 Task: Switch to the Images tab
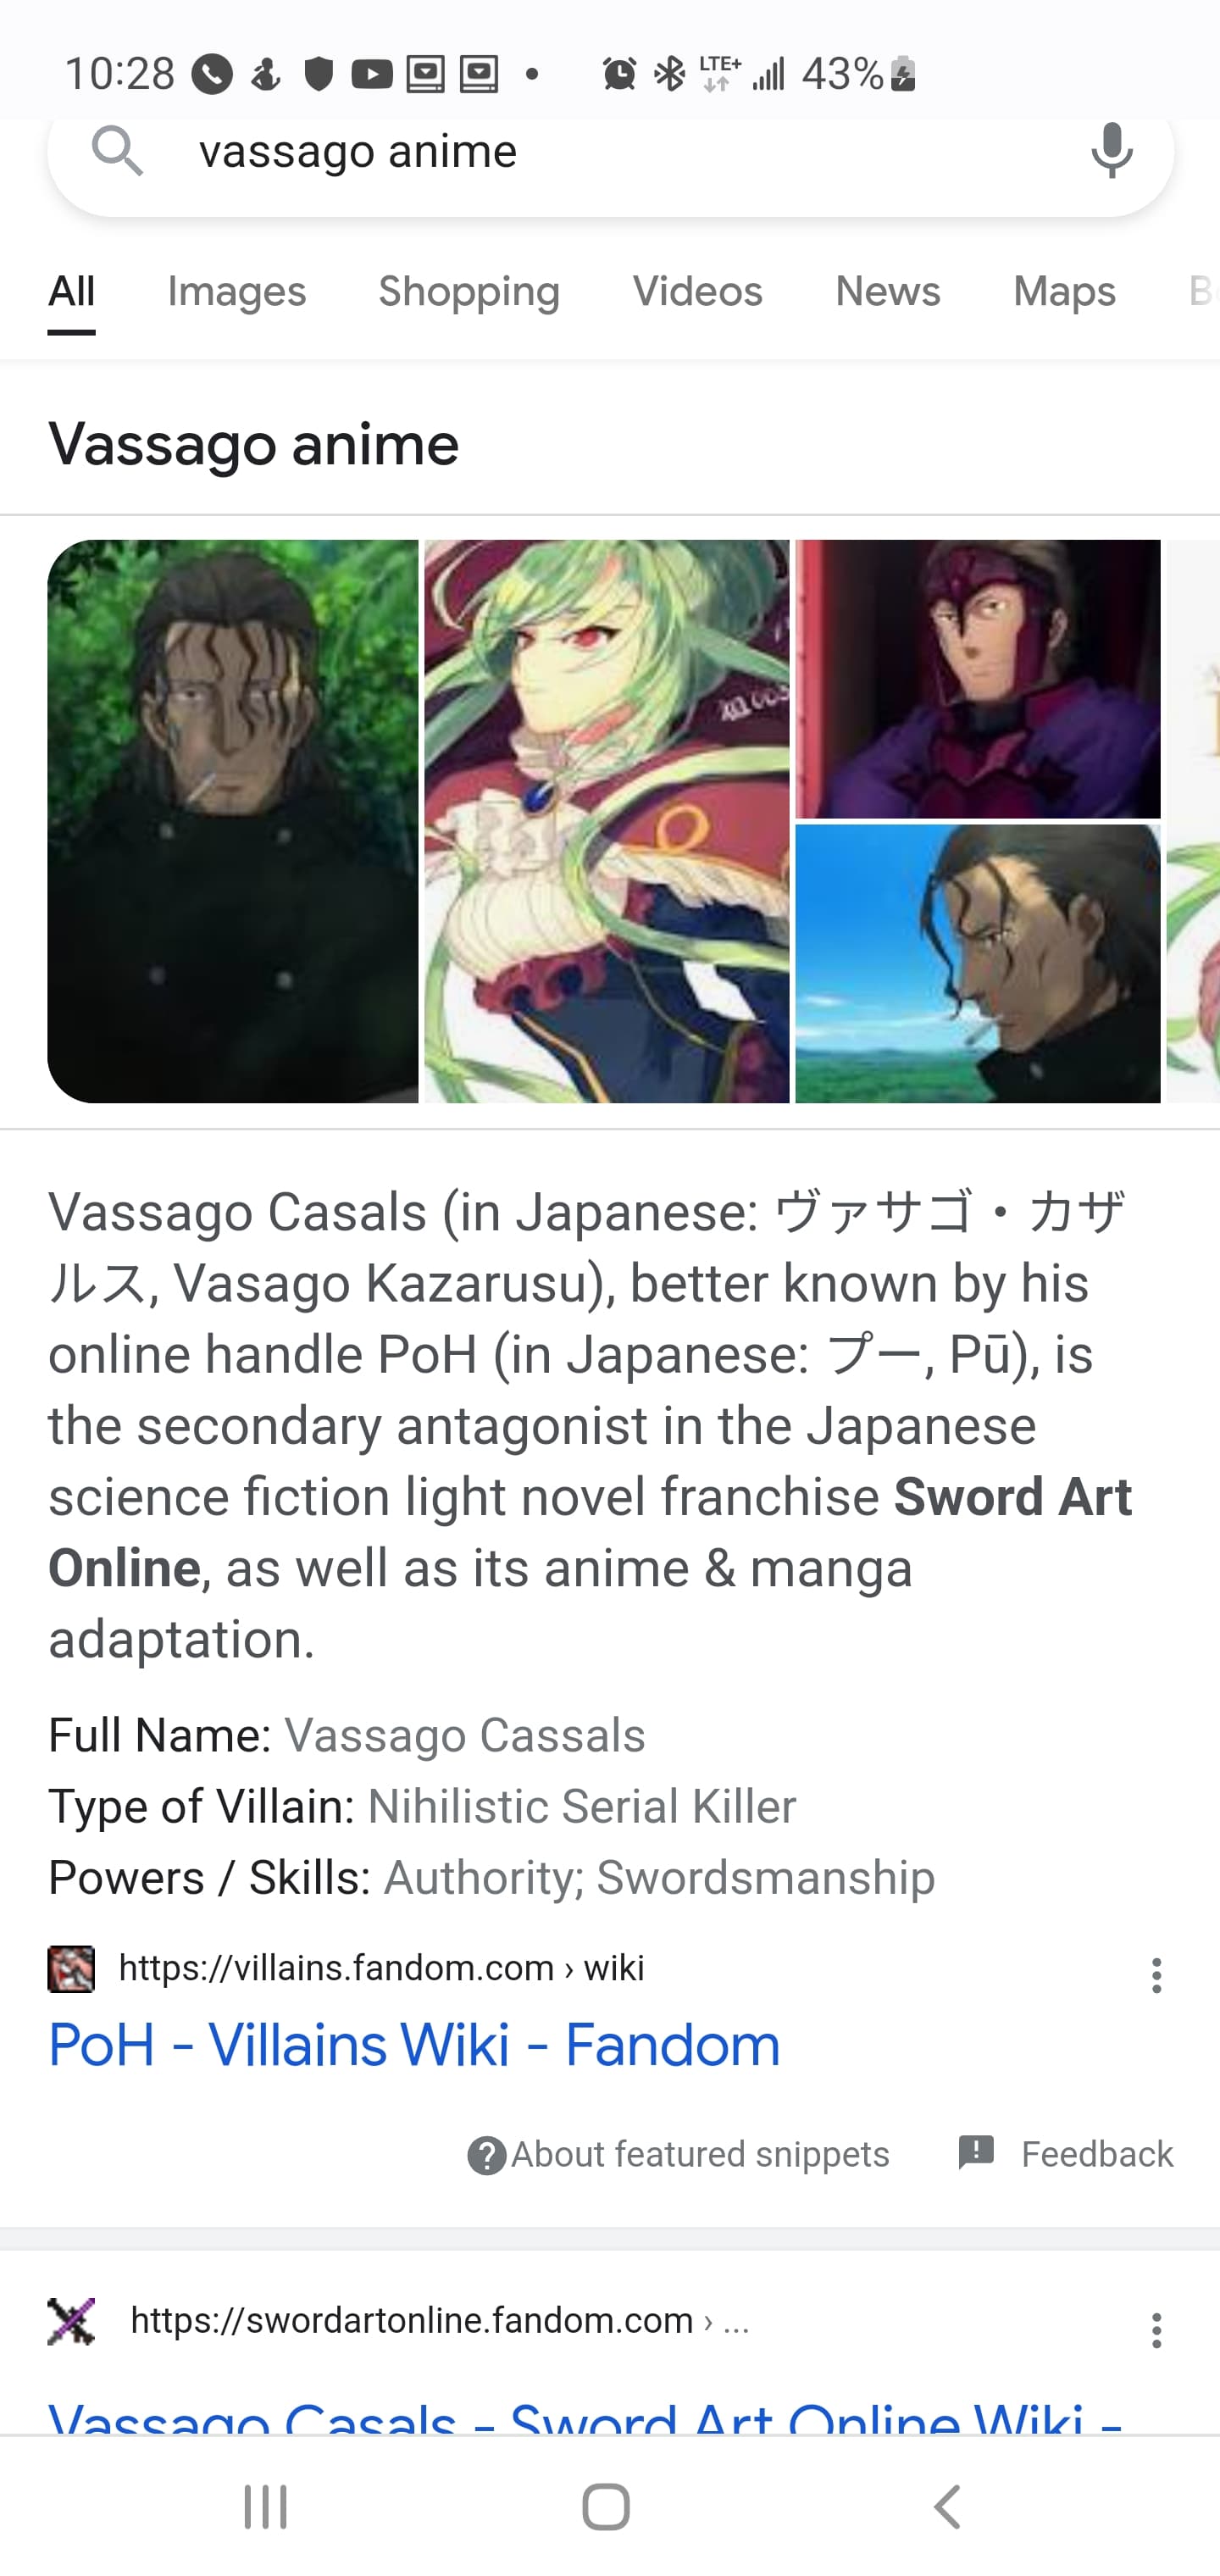click(236, 291)
